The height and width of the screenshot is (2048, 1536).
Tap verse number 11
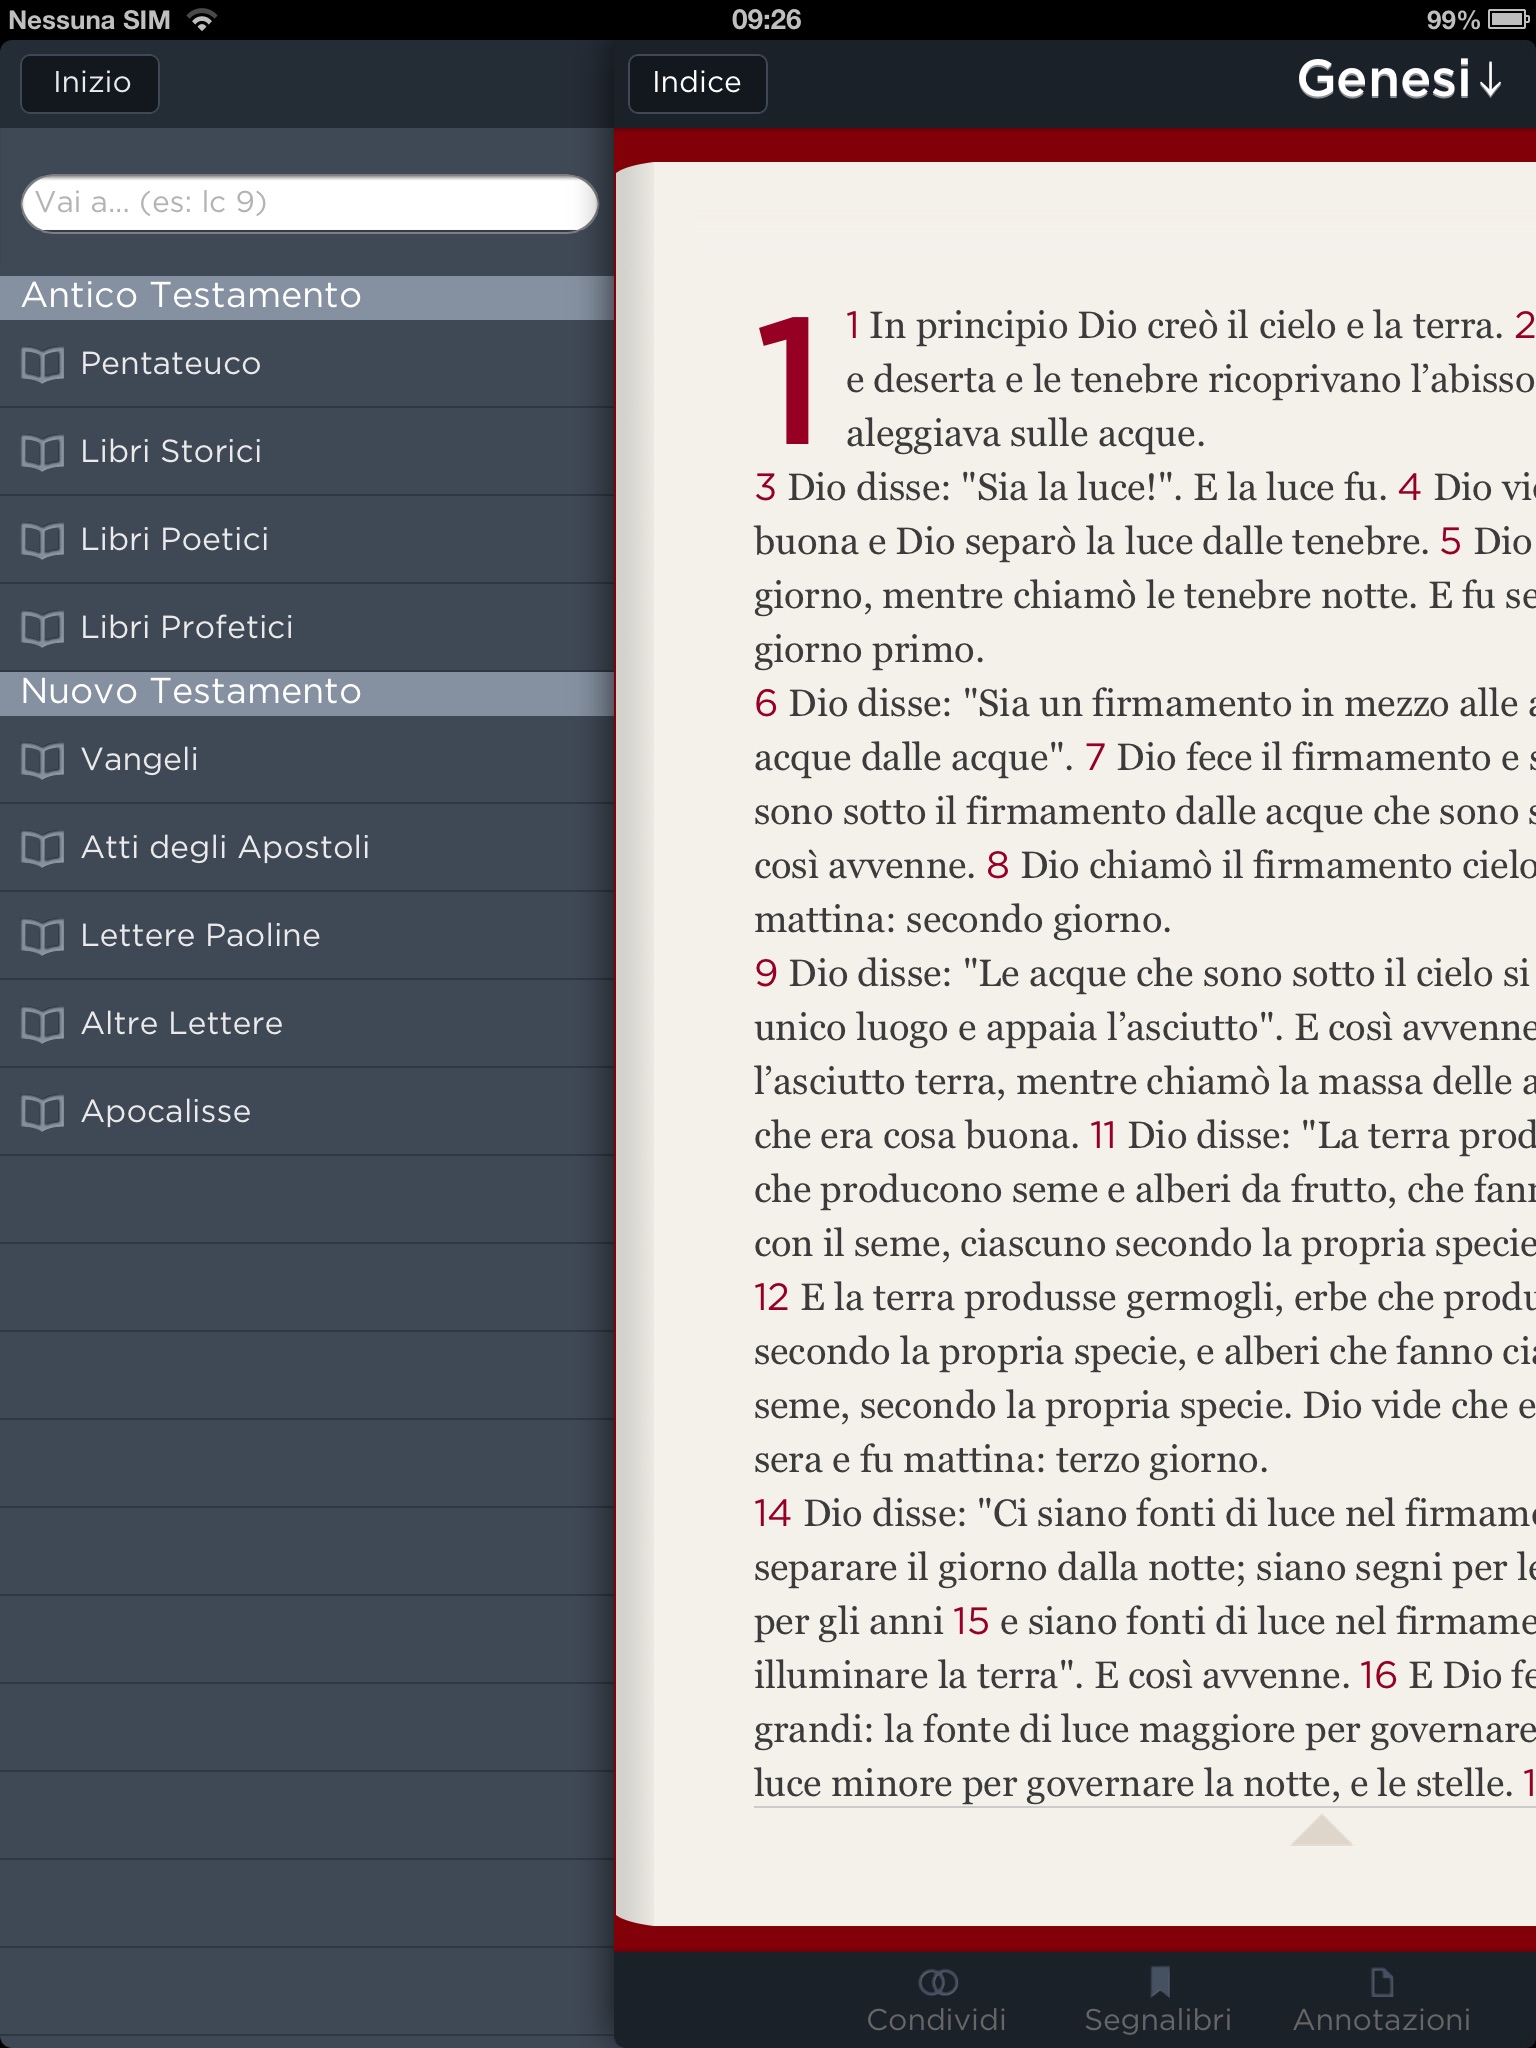1103,1135
